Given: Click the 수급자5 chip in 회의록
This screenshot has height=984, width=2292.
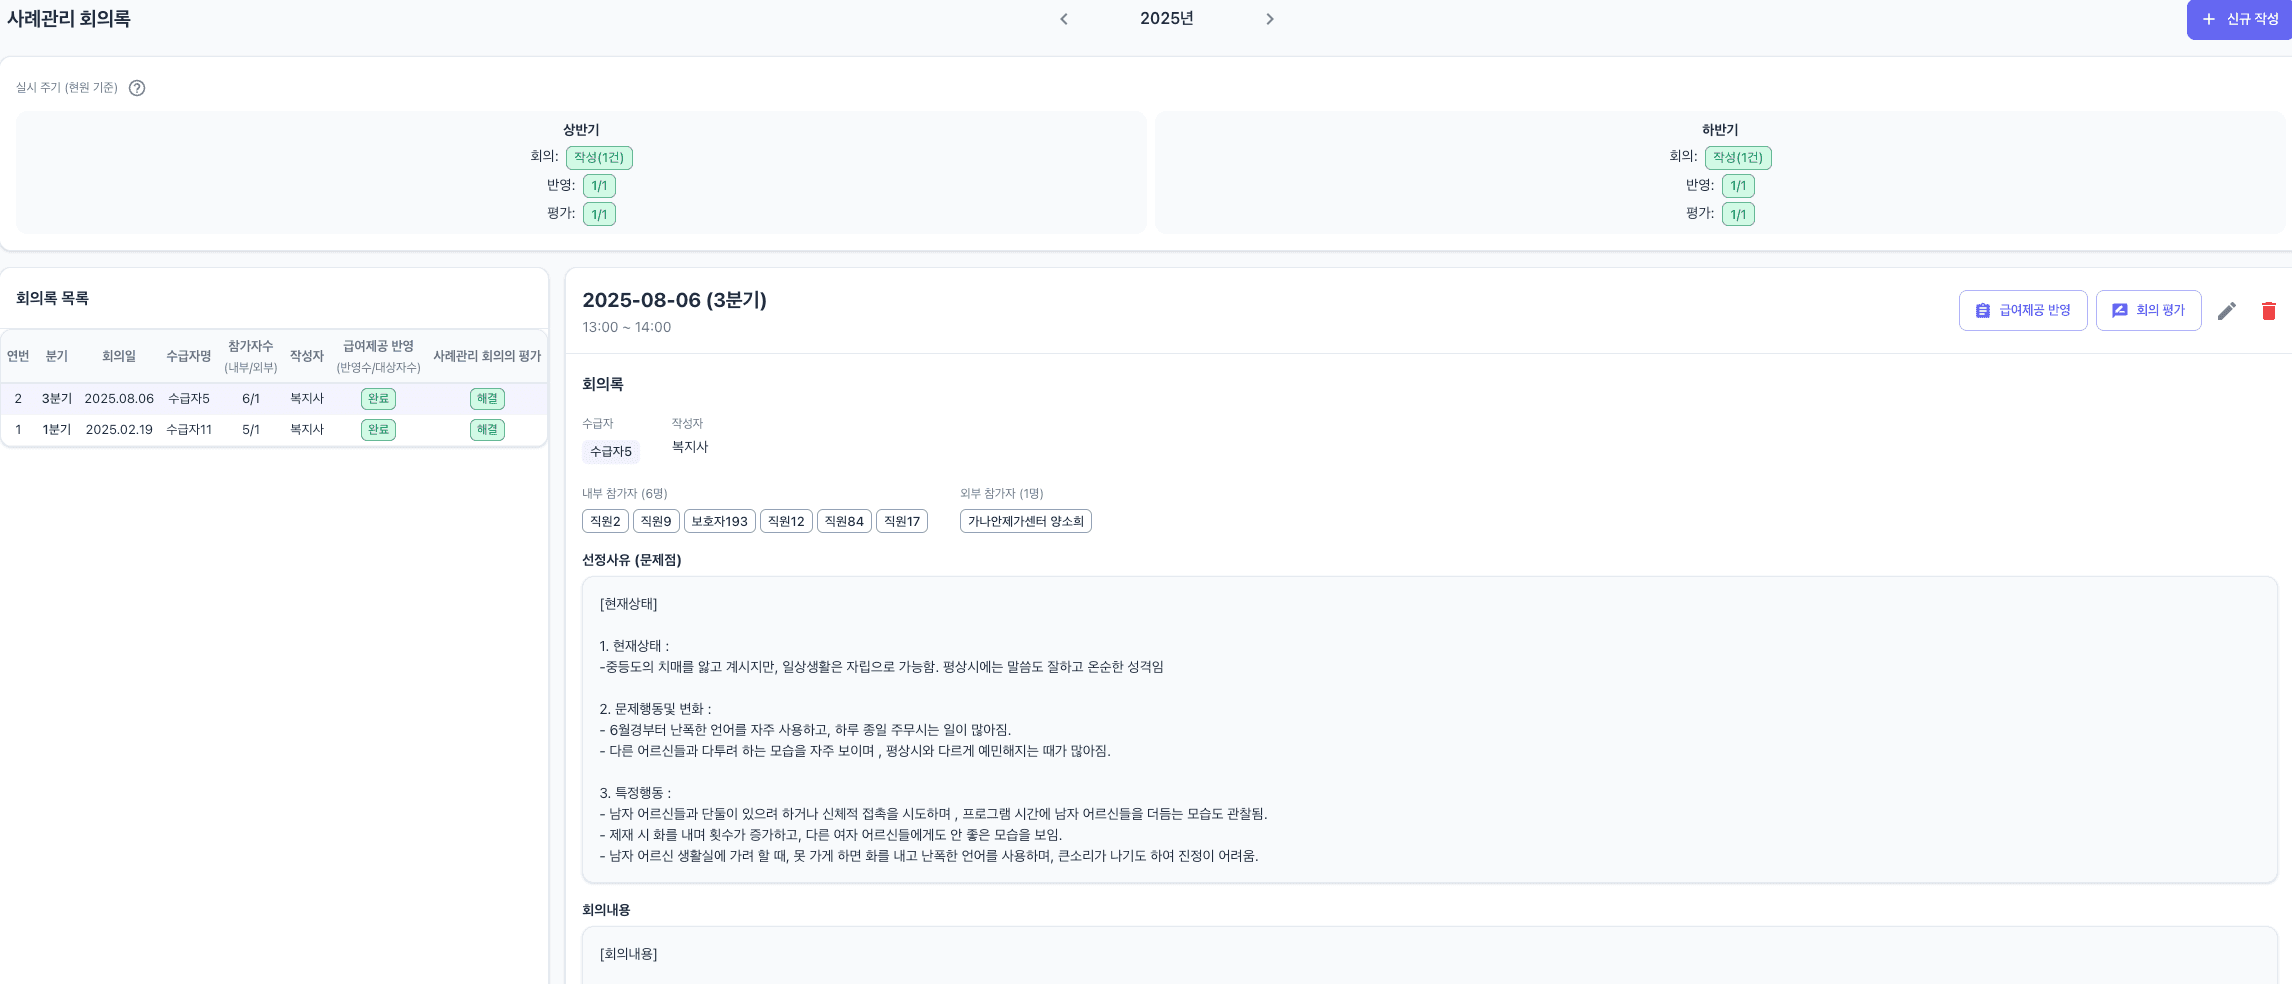Looking at the screenshot, I should (x=611, y=452).
